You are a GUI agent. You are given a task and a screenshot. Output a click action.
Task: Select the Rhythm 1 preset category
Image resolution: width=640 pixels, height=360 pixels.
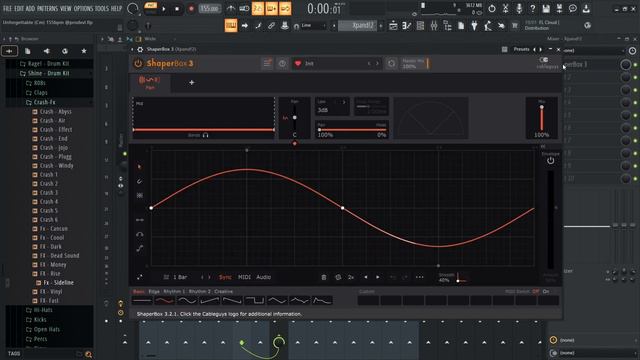coord(174,291)
